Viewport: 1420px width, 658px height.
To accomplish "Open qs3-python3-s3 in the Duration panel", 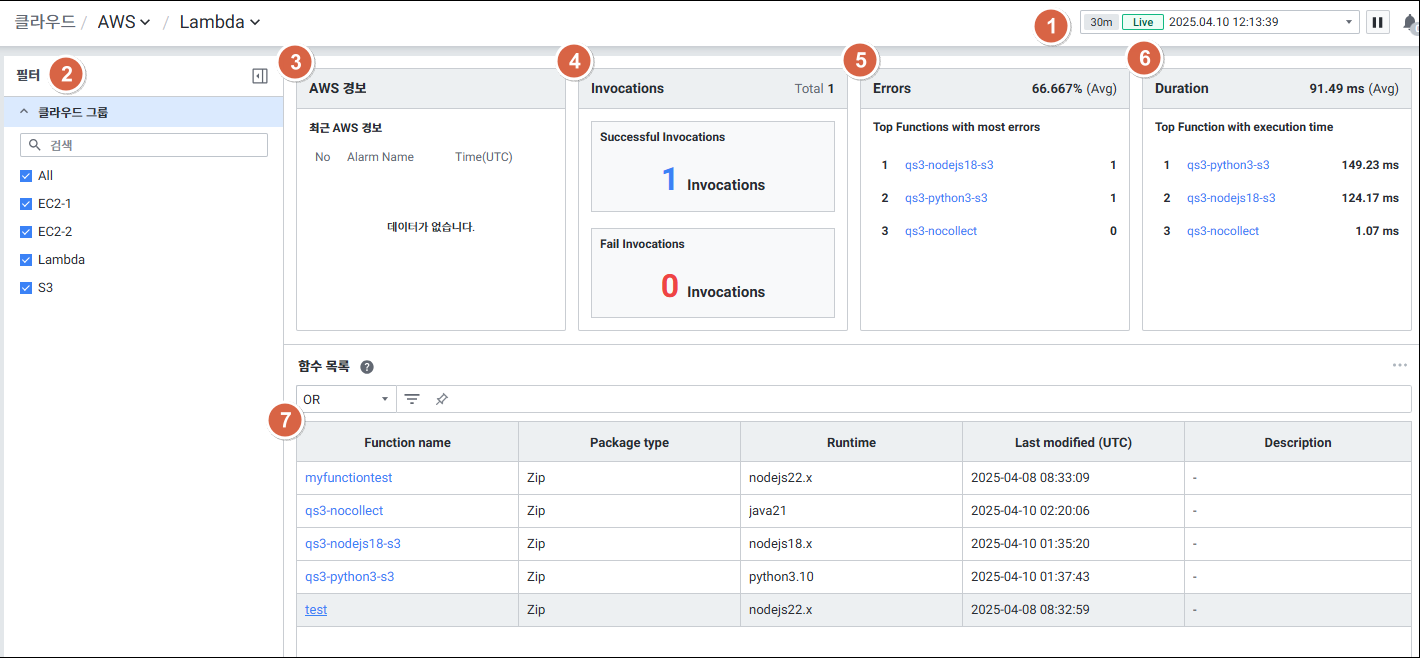I will click(1227, 165).
